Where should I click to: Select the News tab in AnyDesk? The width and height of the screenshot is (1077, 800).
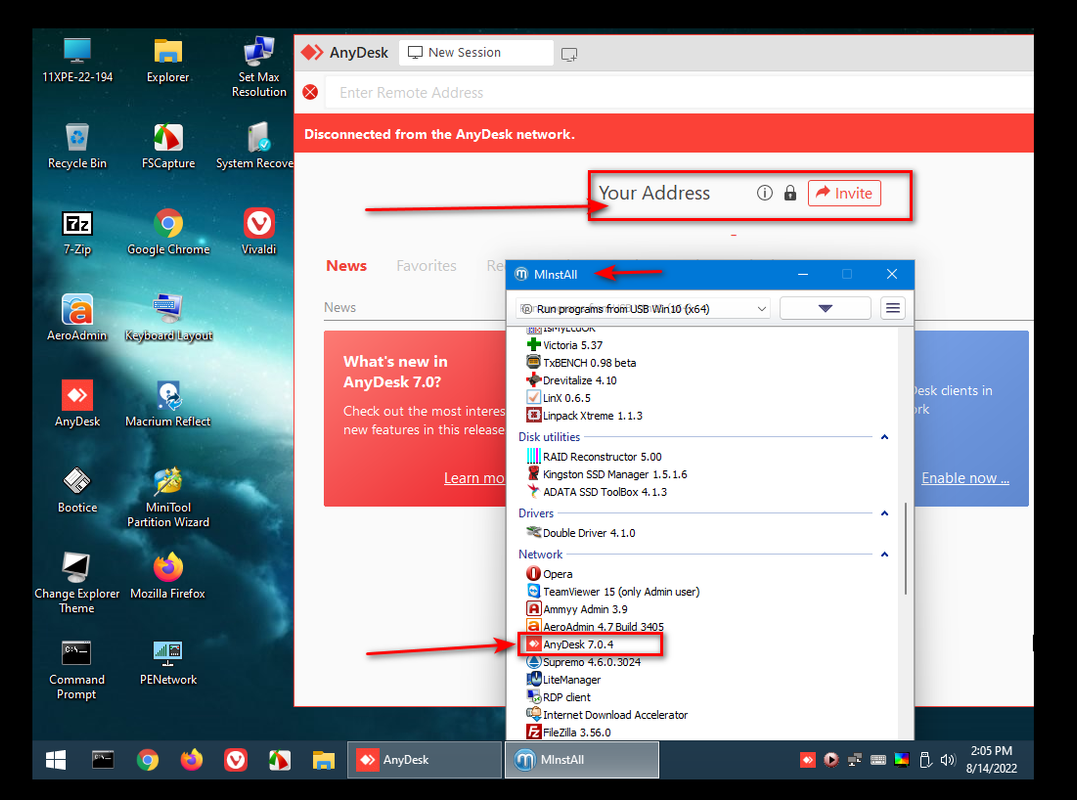(346, 266)
